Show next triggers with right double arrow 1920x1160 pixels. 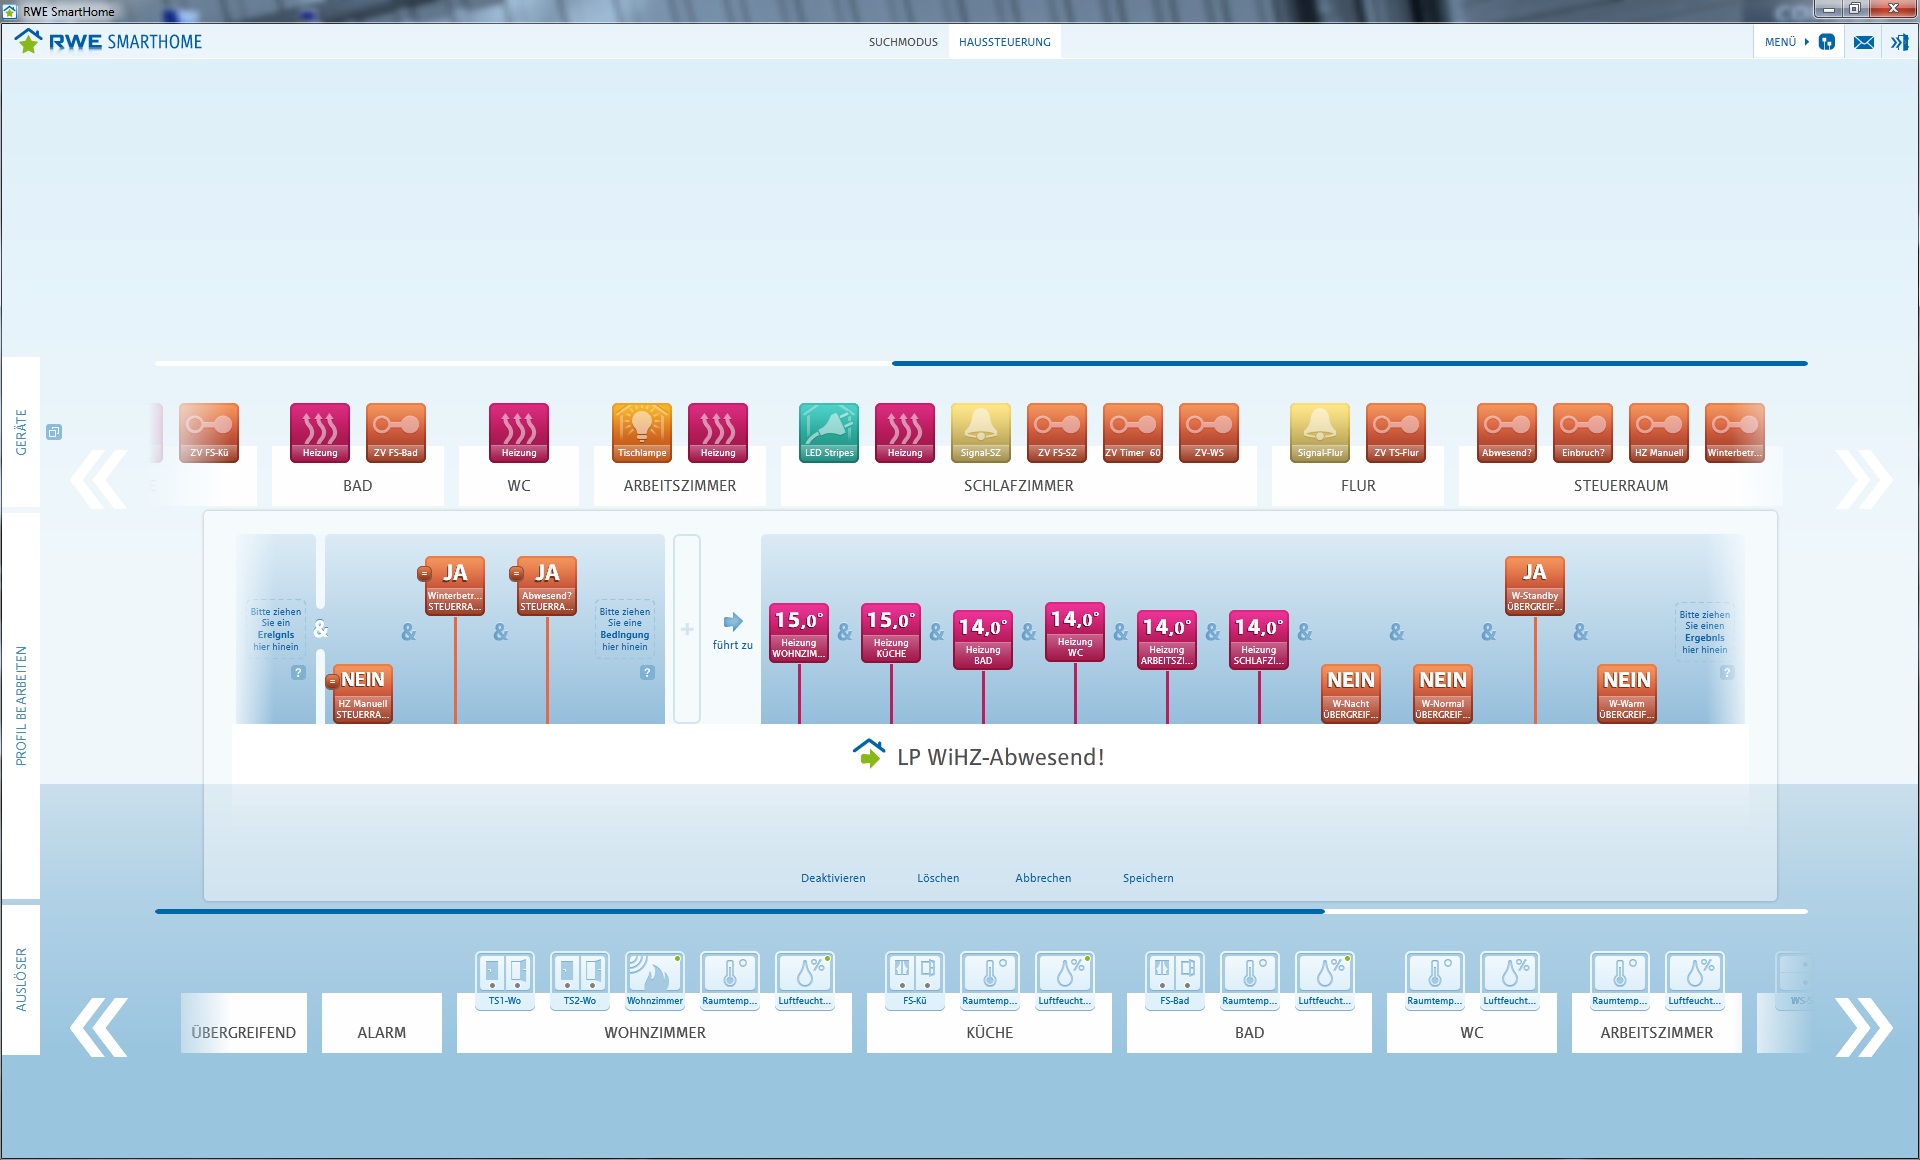[1864, 1027]
